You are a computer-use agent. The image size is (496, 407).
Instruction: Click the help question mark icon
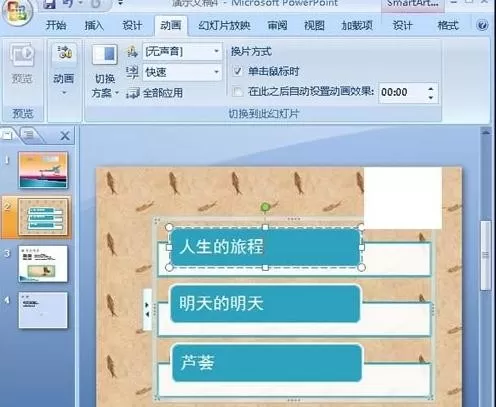[x=482, y=25]
